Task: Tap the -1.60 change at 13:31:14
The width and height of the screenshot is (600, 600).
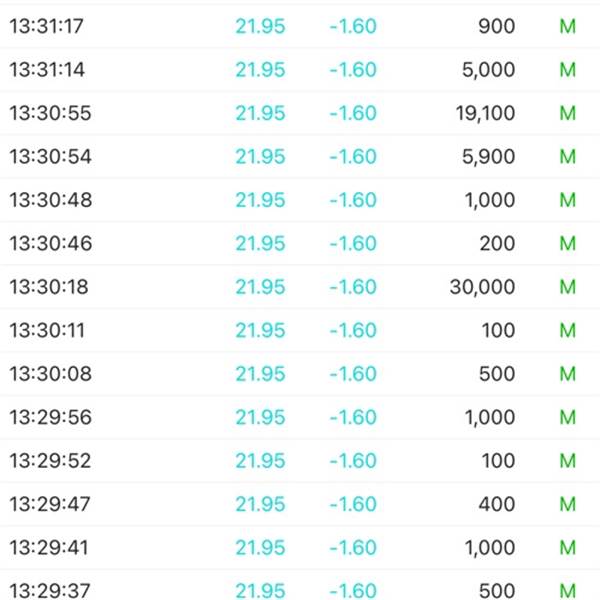Action: [x=353, y=70]
